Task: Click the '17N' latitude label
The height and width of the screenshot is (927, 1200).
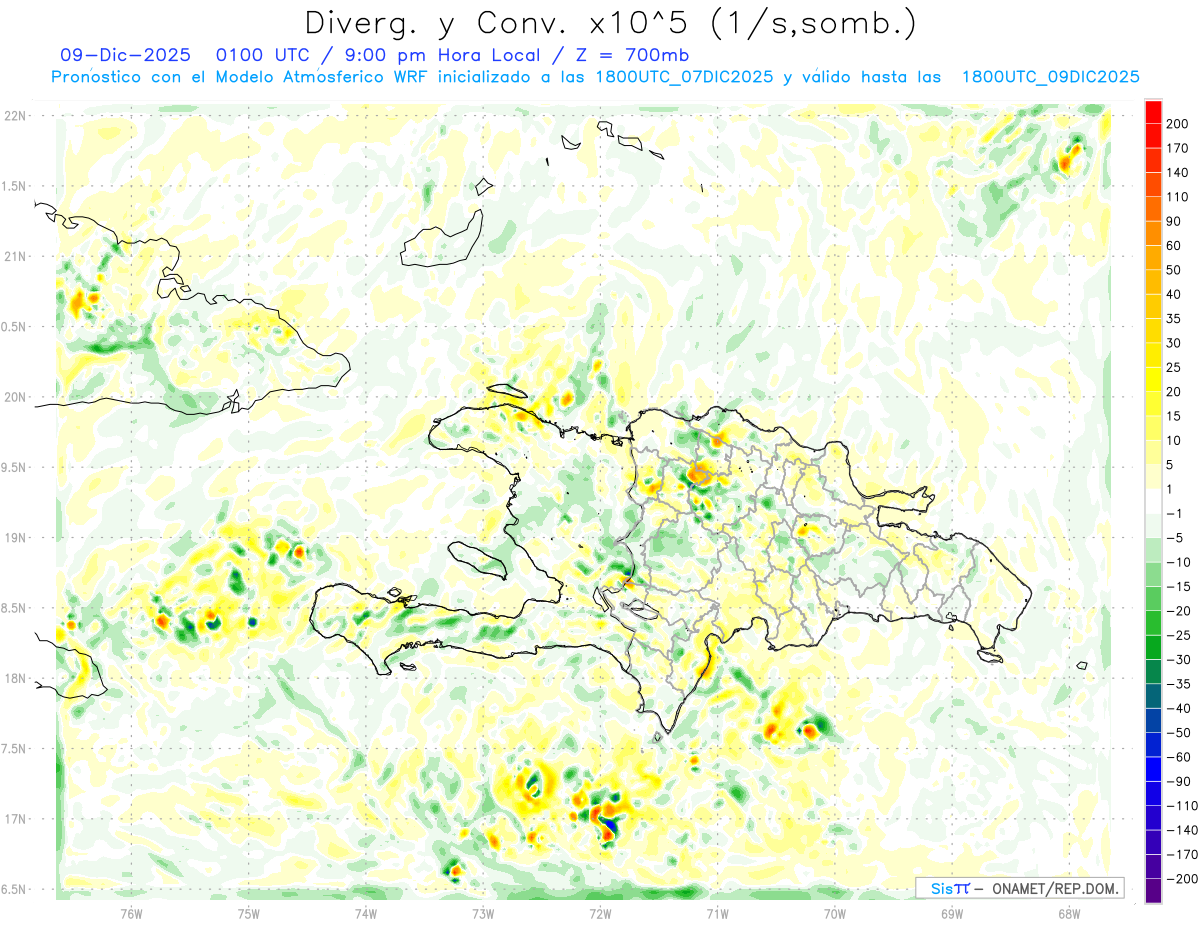Action: (x=15, y=819)
